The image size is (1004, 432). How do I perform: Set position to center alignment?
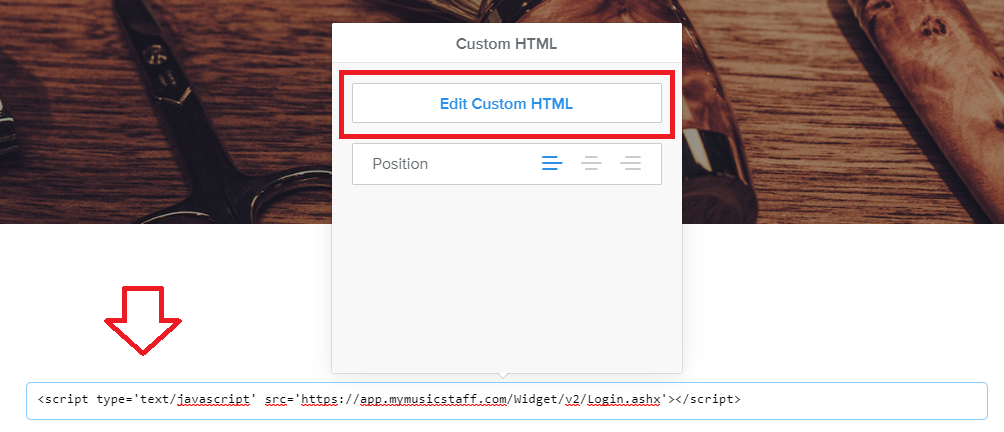[591, 164]
